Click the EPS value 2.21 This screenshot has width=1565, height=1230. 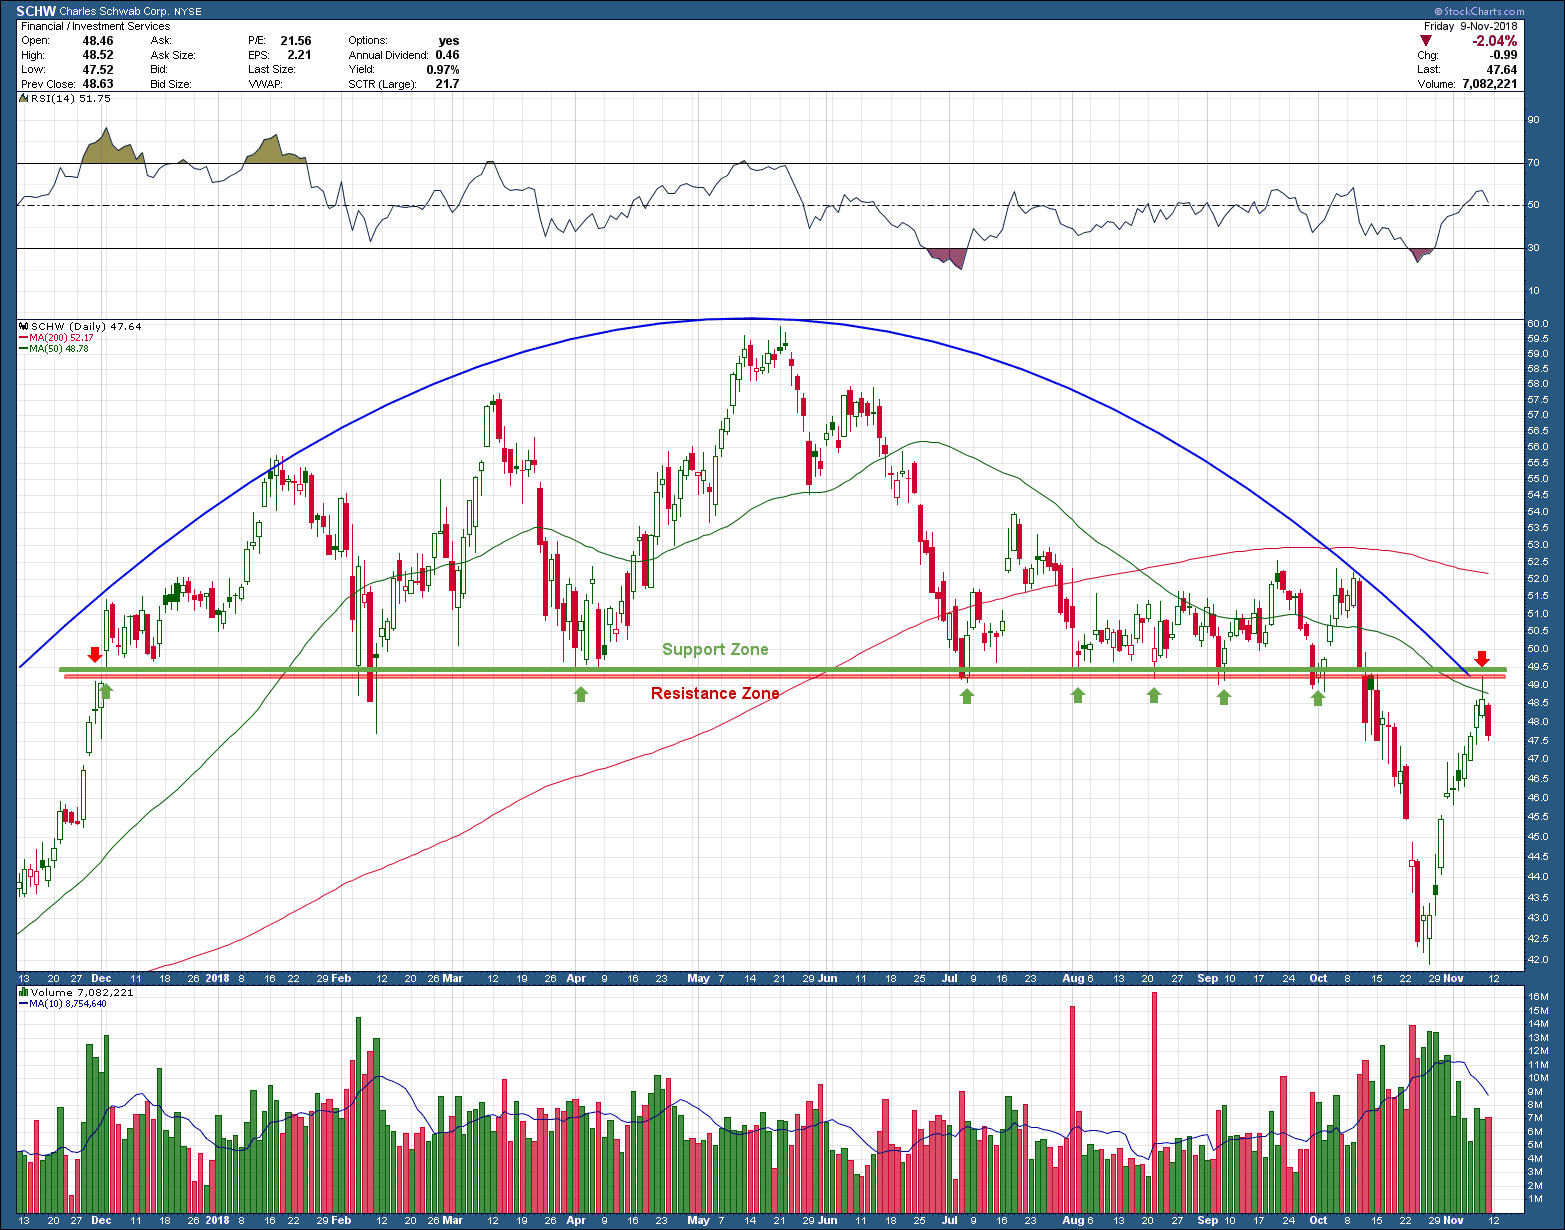tap(299, 55)
